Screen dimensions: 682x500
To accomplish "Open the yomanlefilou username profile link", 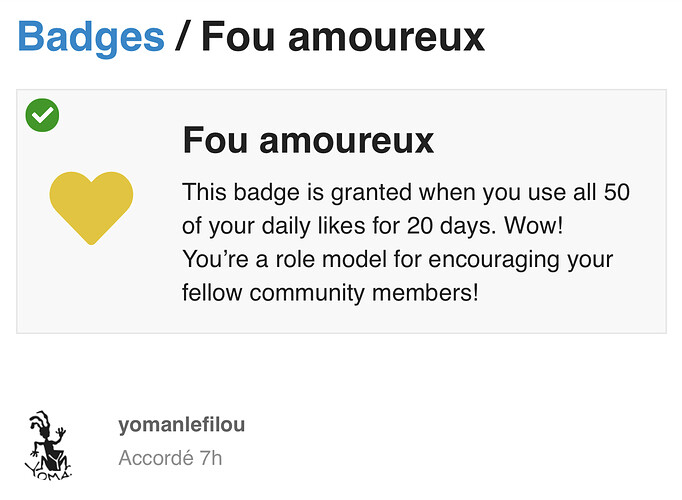I will tap(182, 425).
